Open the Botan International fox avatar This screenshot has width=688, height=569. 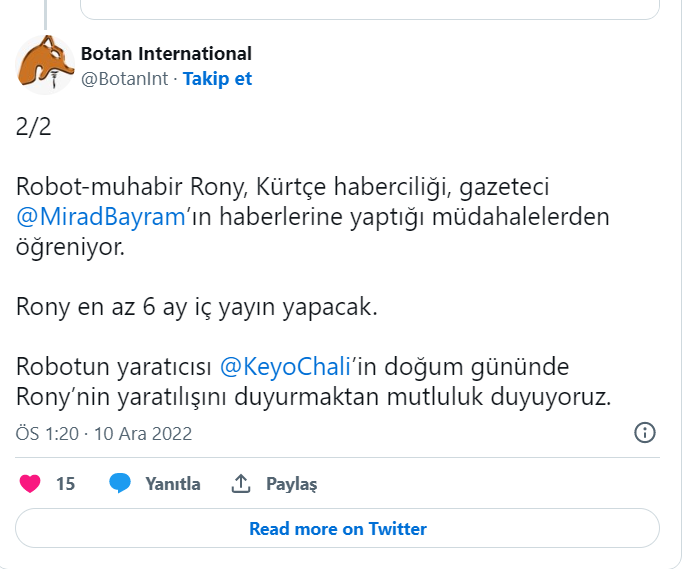click(44, 65)
